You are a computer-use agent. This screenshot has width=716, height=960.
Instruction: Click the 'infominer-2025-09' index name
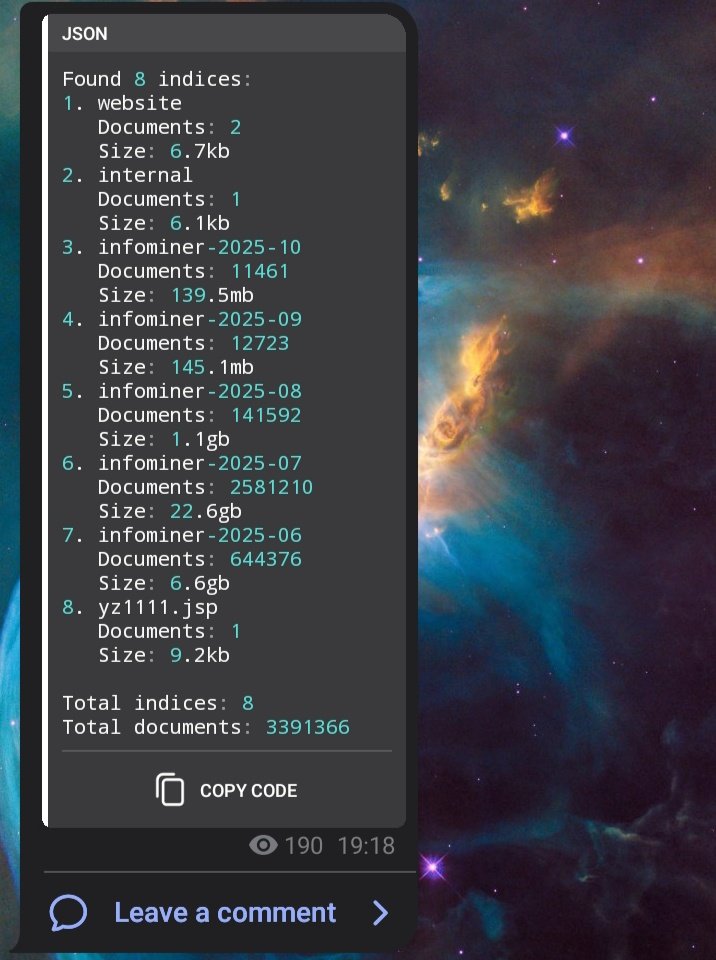[x=200, y=319]
